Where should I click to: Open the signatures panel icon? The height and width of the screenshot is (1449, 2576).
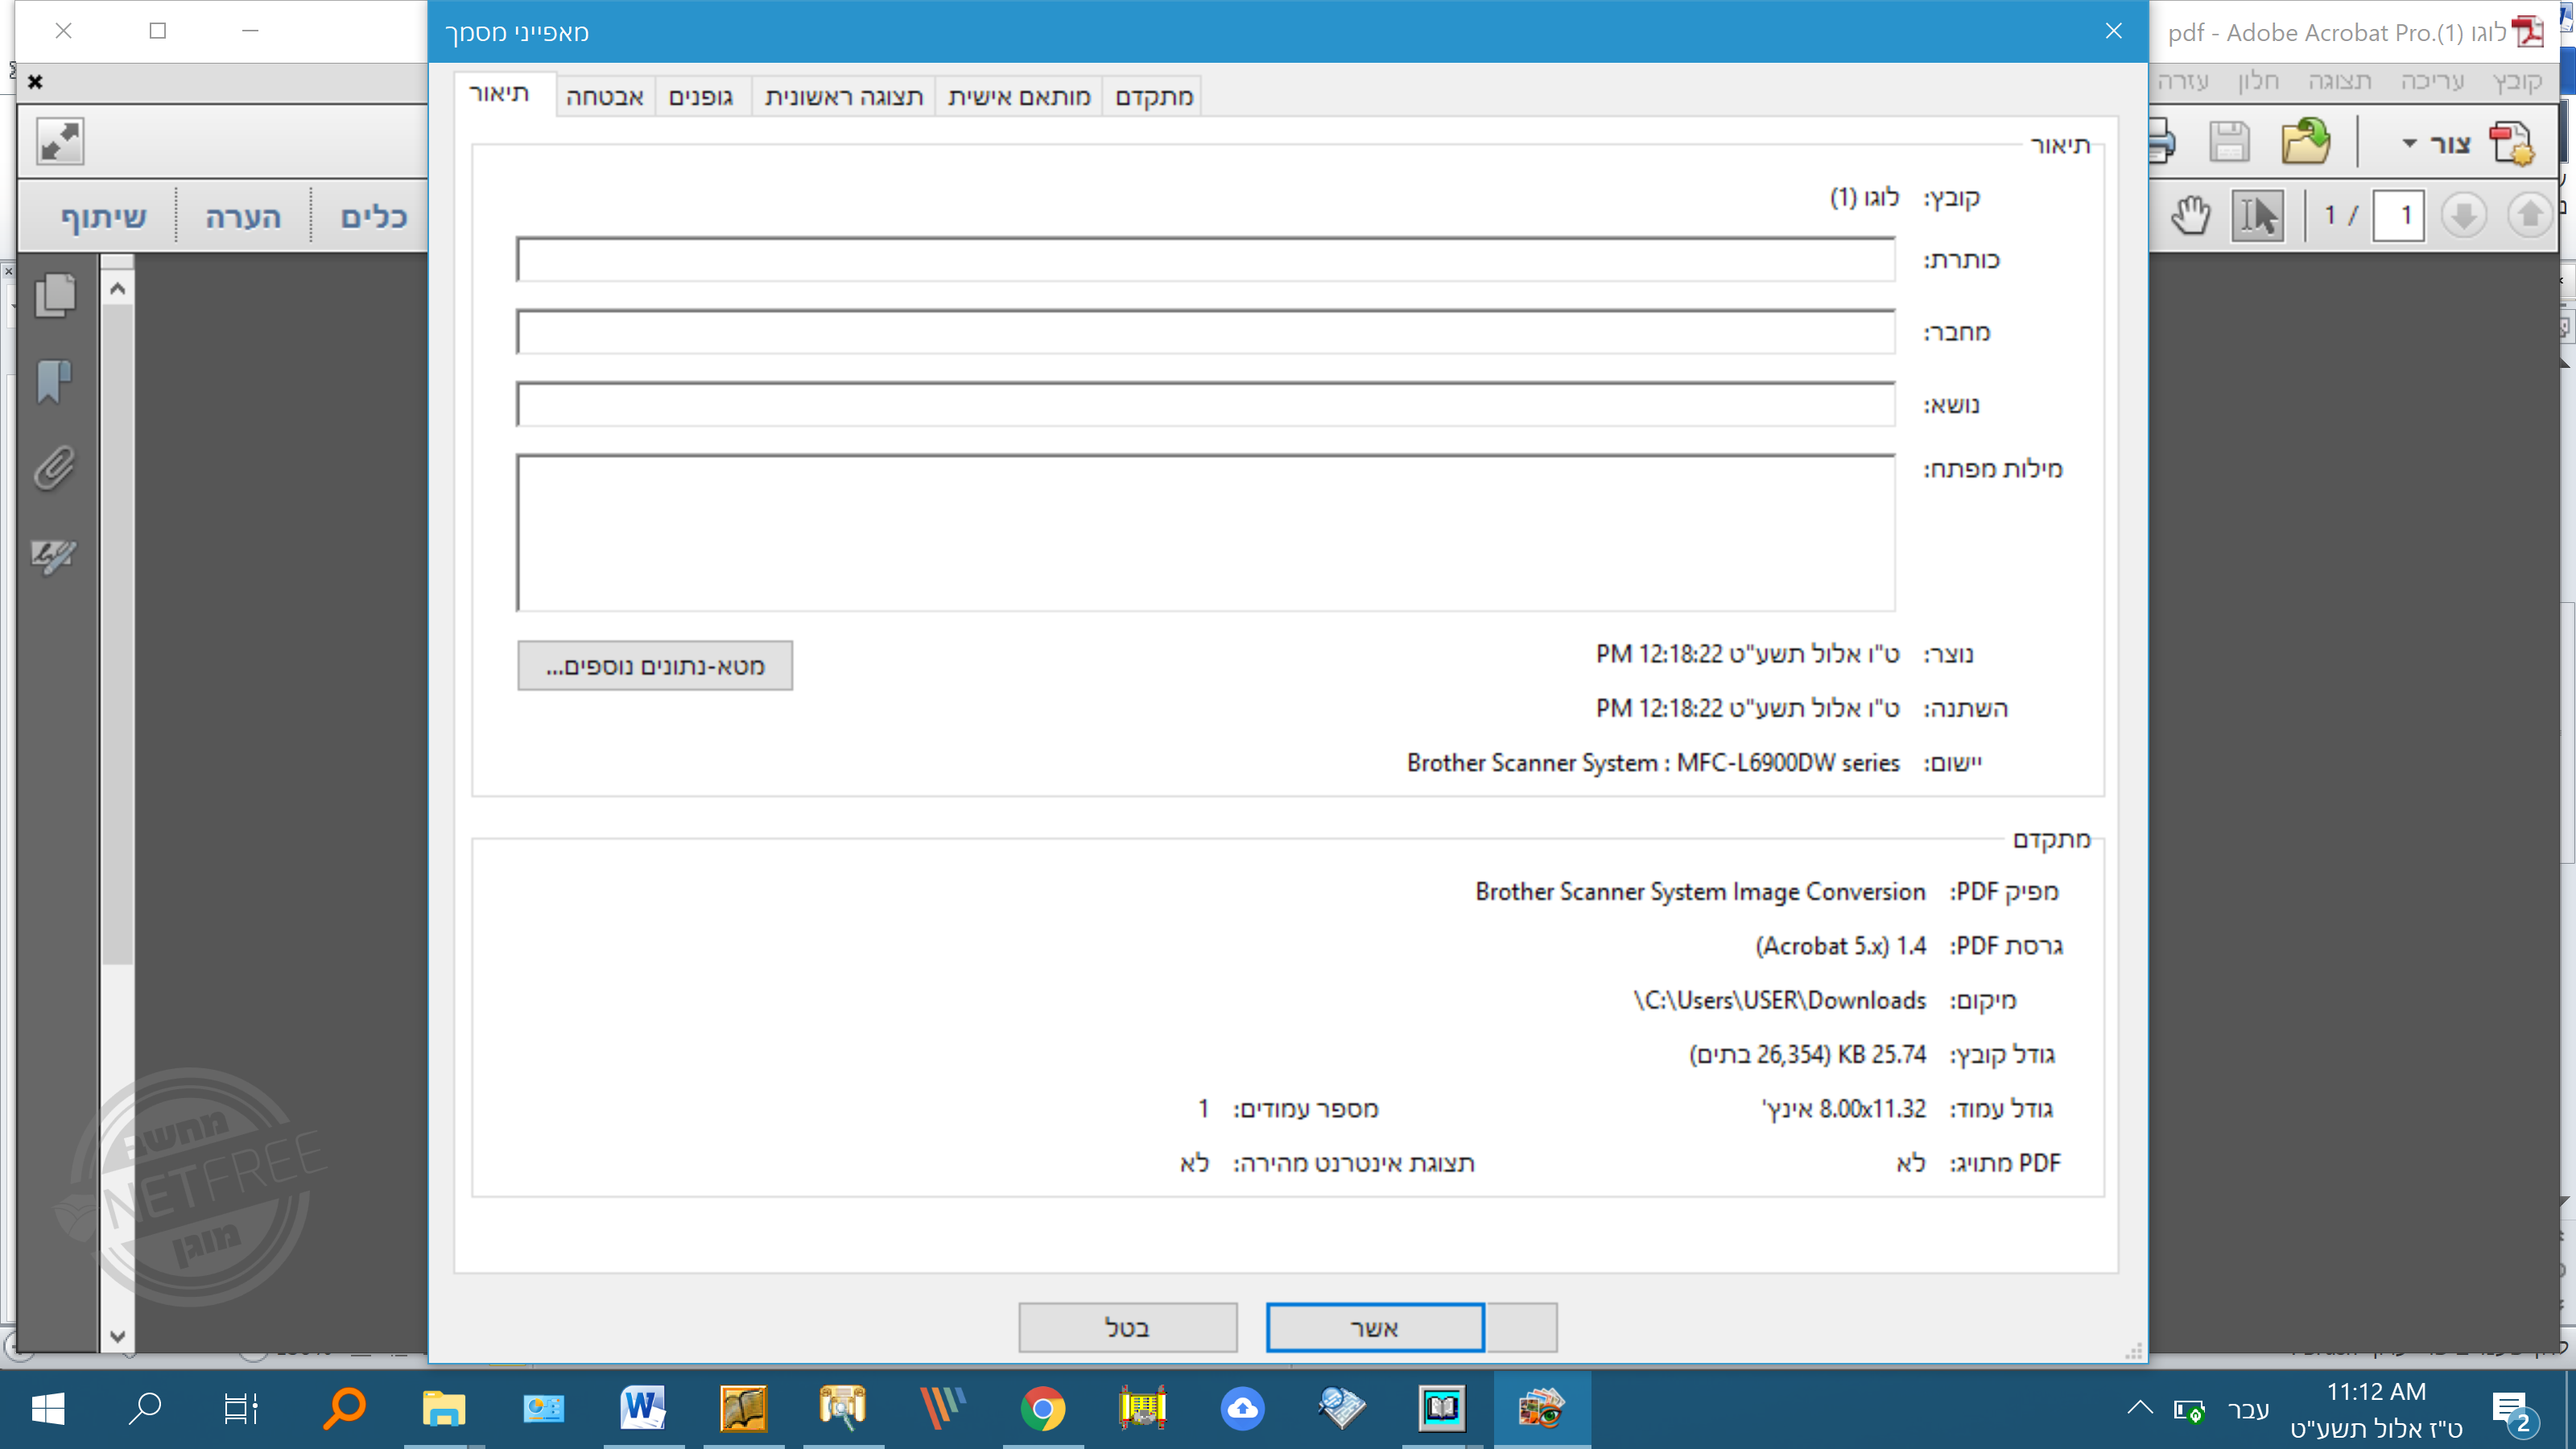[x=55, y=556]
